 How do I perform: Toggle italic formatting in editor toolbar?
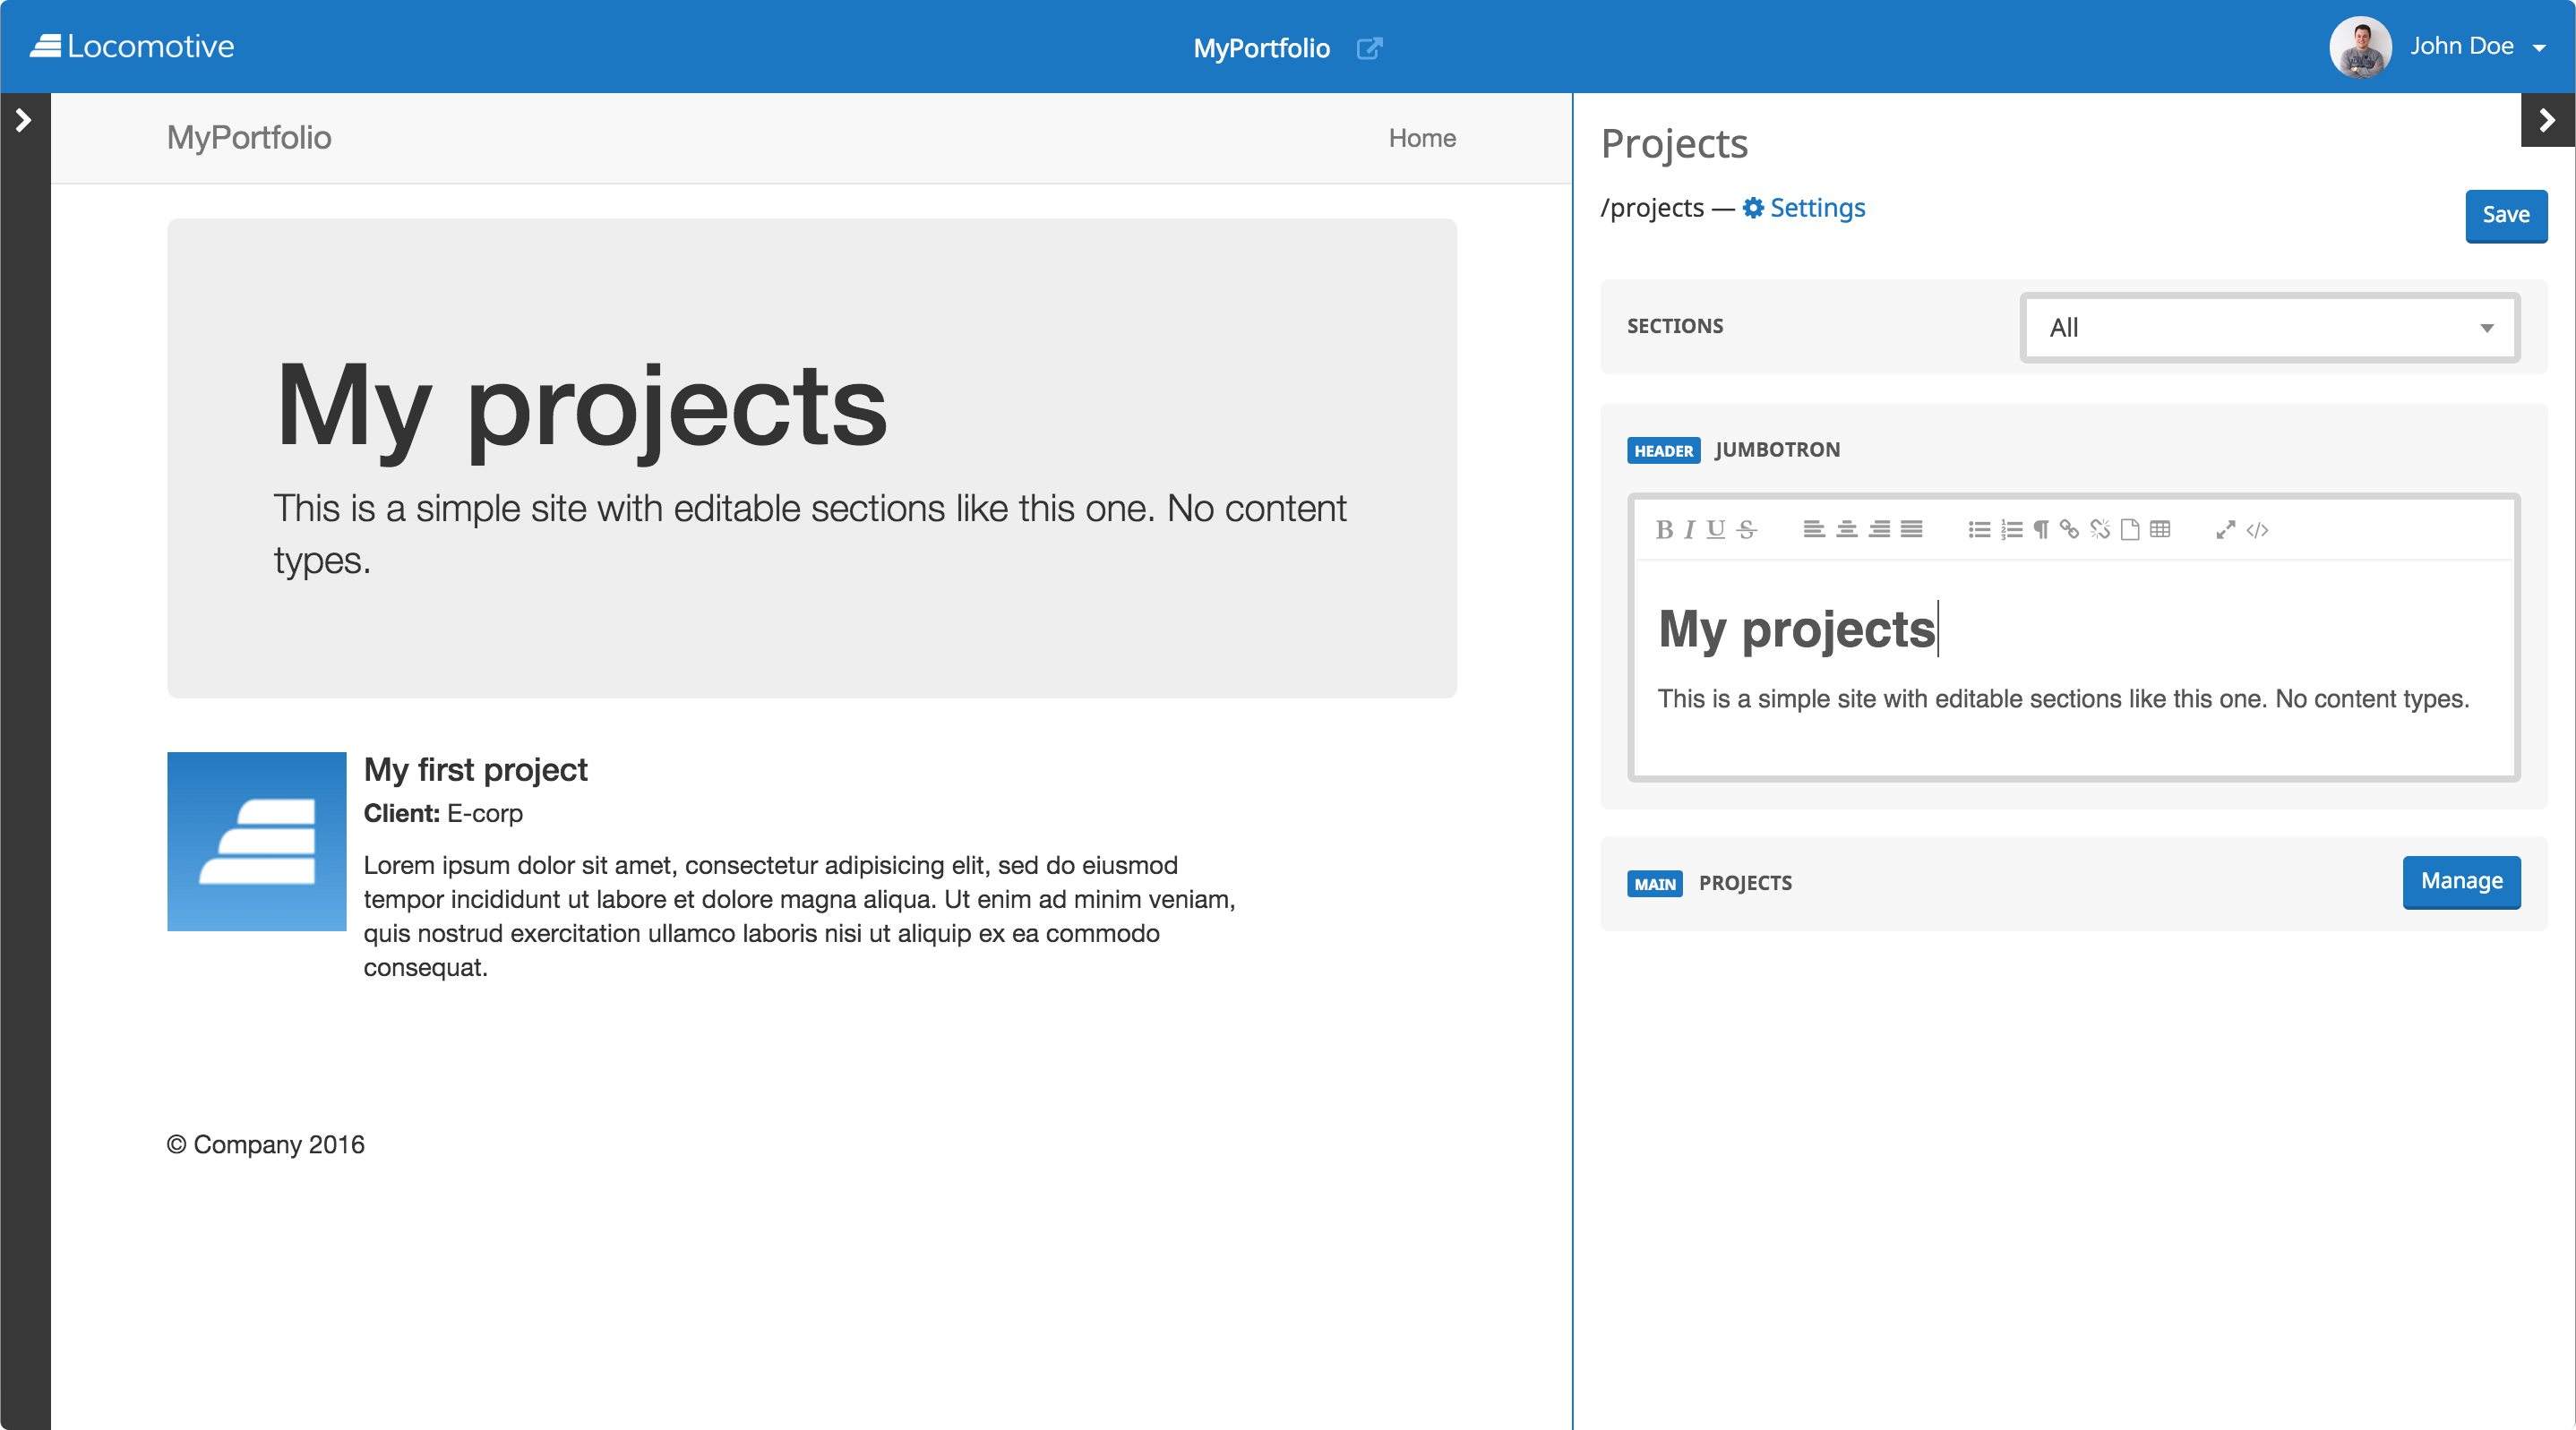1689,530
